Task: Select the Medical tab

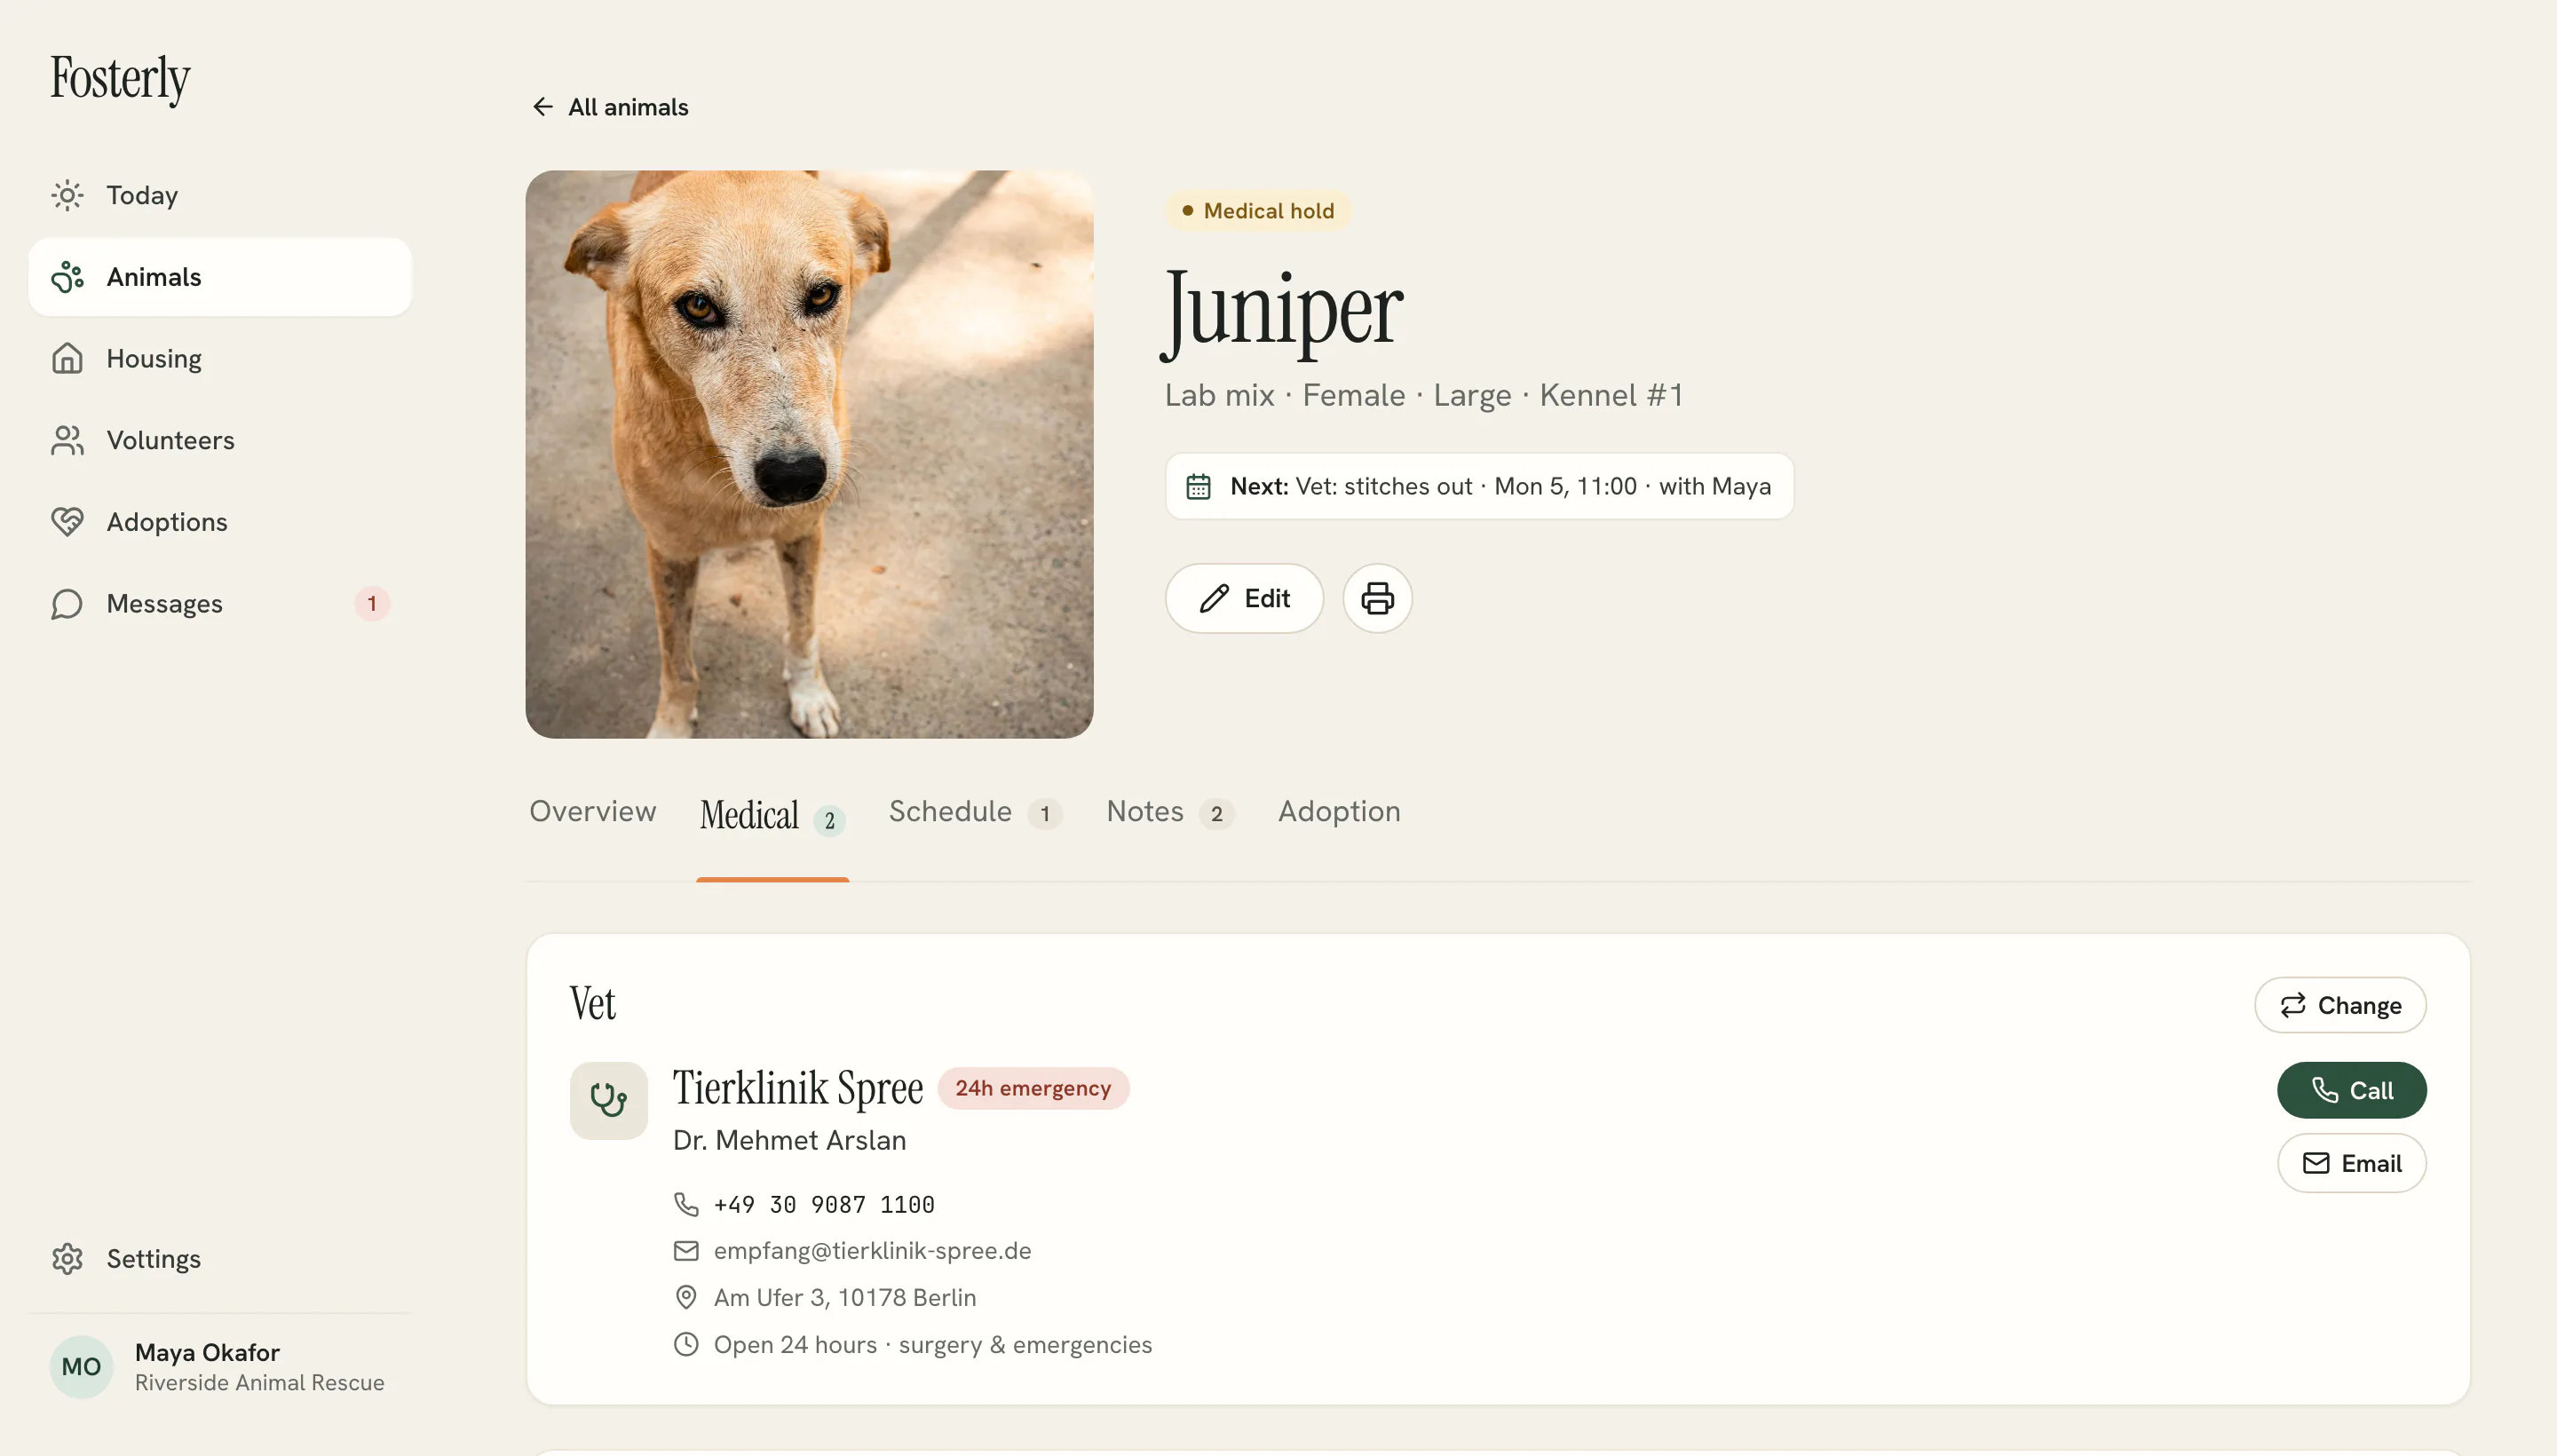Action: click(x=772, y=815)
